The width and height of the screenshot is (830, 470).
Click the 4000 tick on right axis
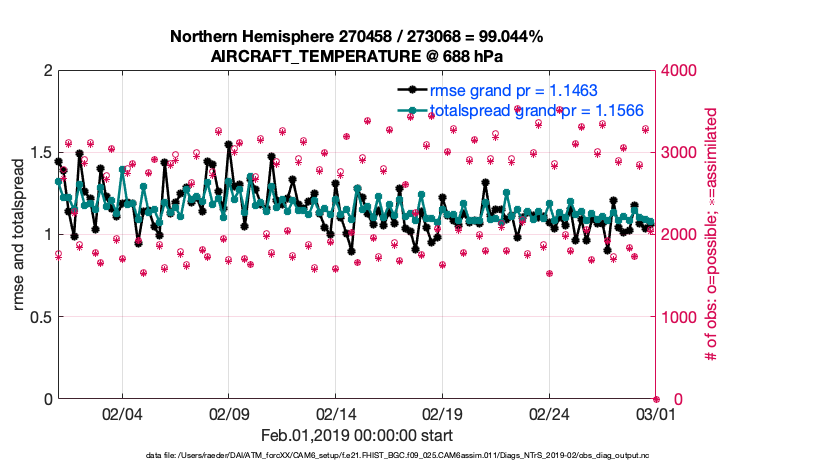tap(680, 71)
